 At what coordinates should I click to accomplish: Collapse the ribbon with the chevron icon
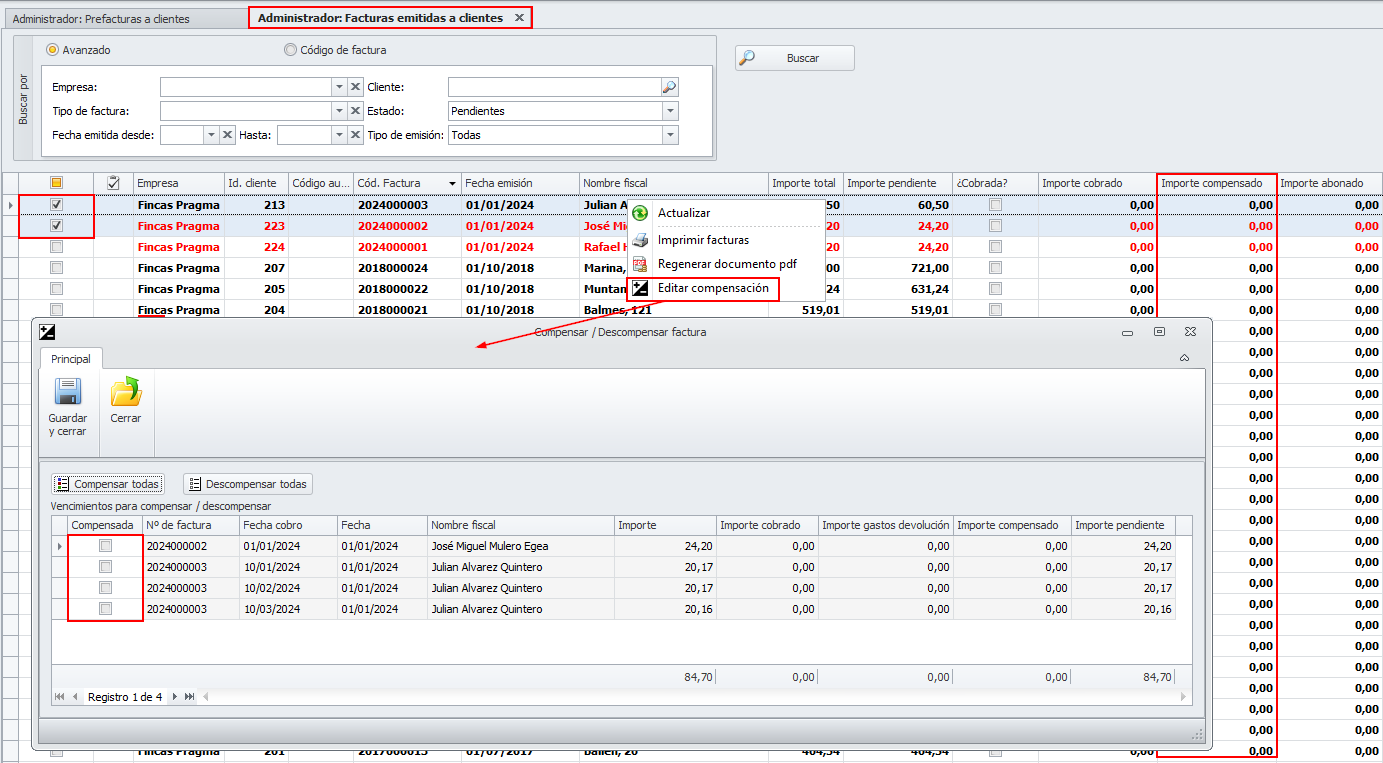click(1184, 358)
